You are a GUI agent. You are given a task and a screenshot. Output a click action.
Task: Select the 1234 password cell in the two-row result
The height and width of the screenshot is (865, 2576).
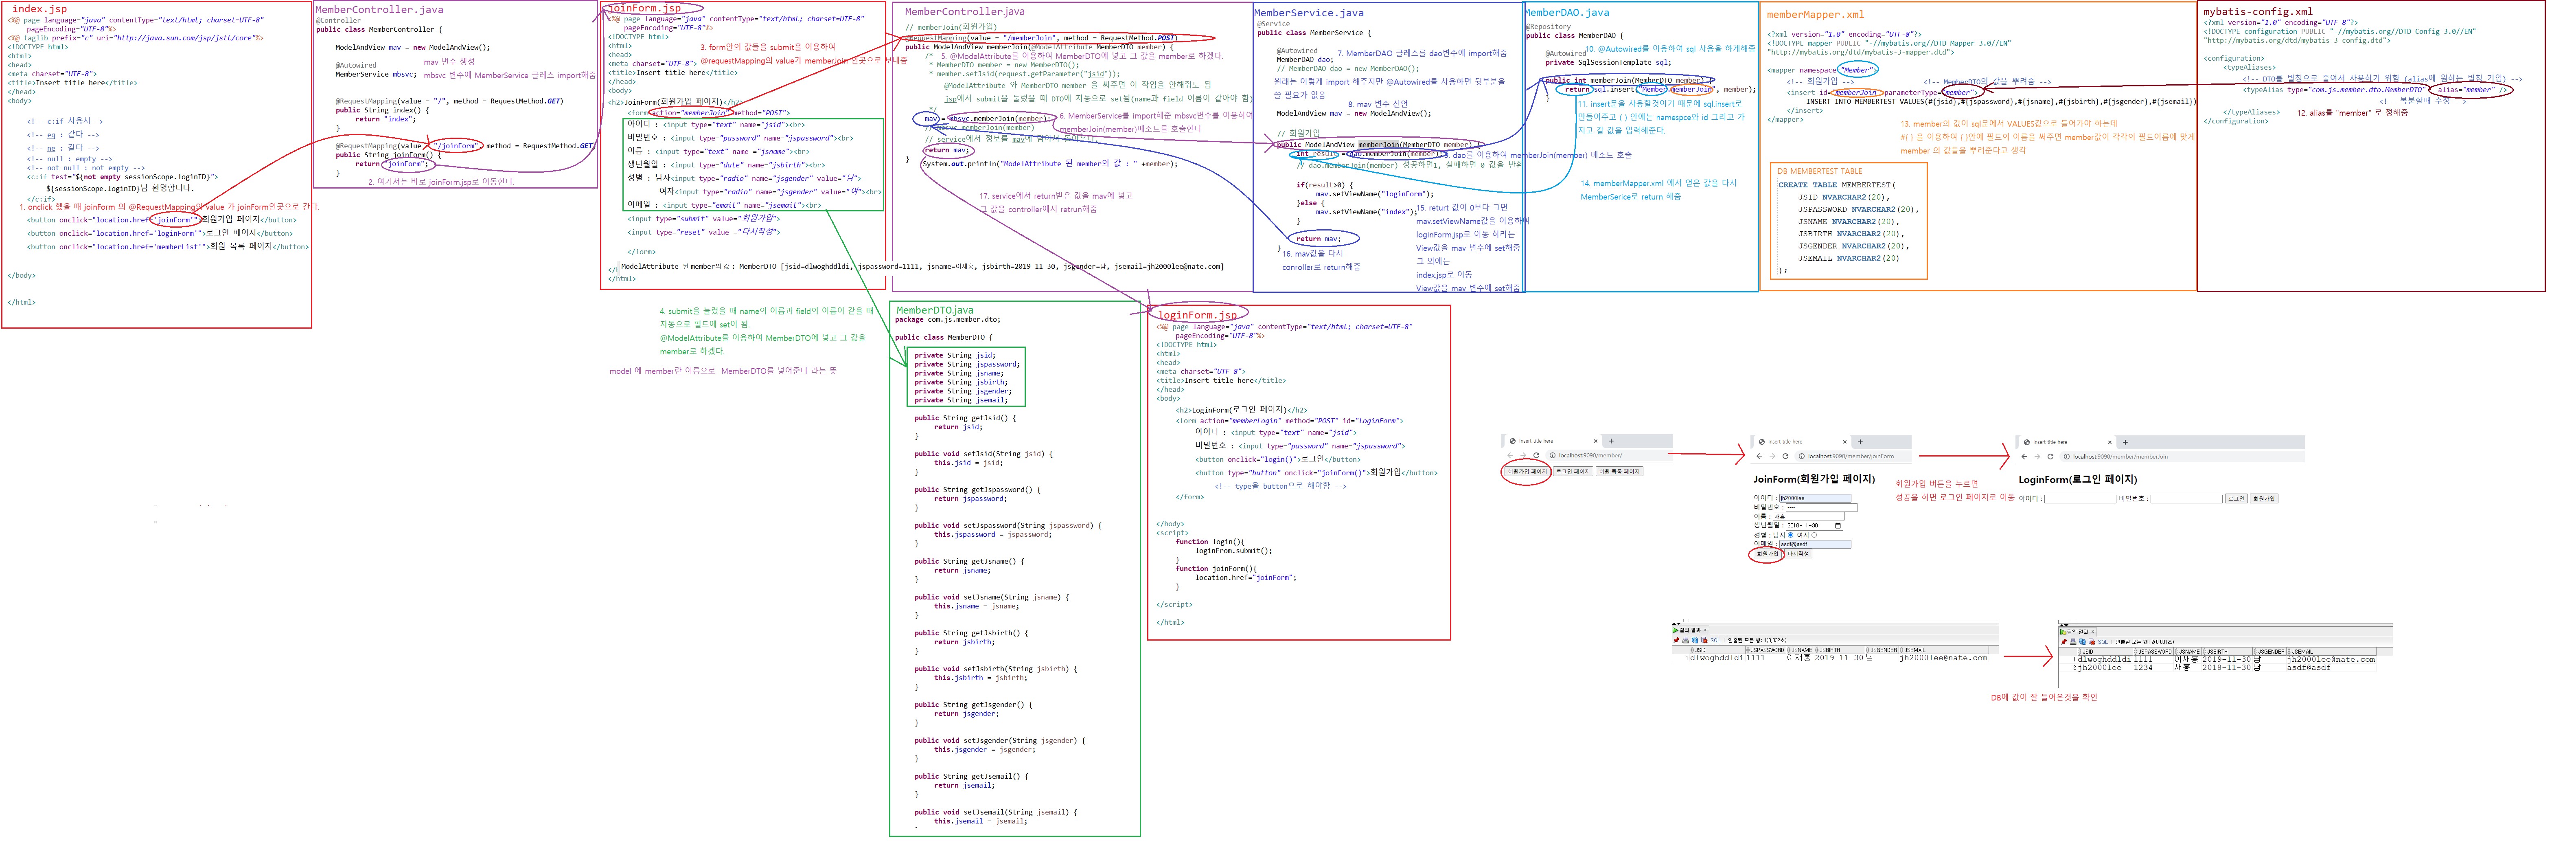2153,668
